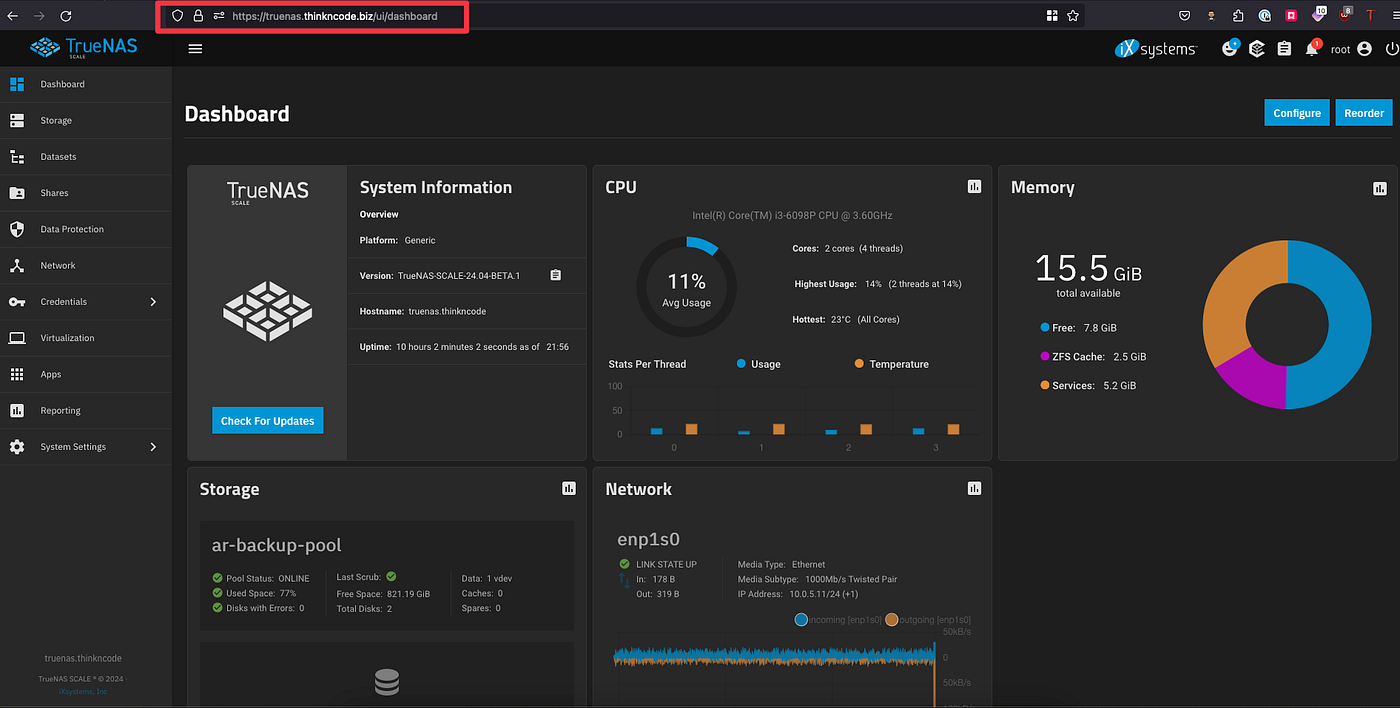Viewport: 1400px width, 708px height.
Task: Click the Apps grid icon in sidebar
Action: [x=17, y=374]
